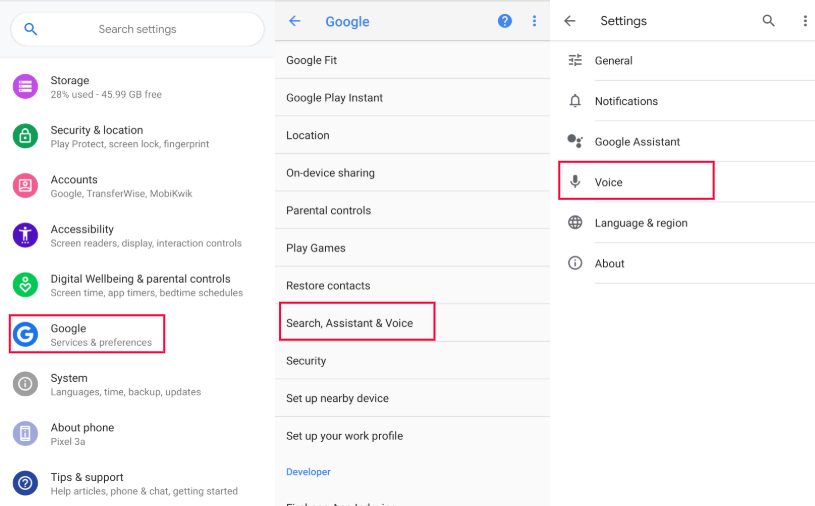Tap the back arrow beside Google title

[295, 21]
